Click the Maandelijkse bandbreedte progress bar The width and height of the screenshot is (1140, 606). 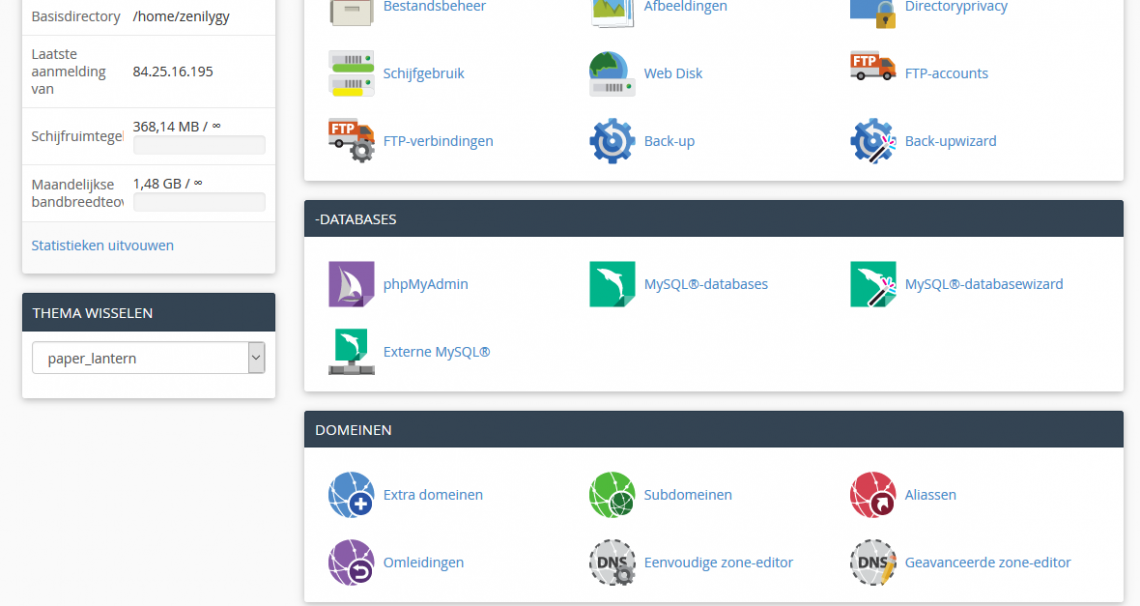tap(199, 202)
